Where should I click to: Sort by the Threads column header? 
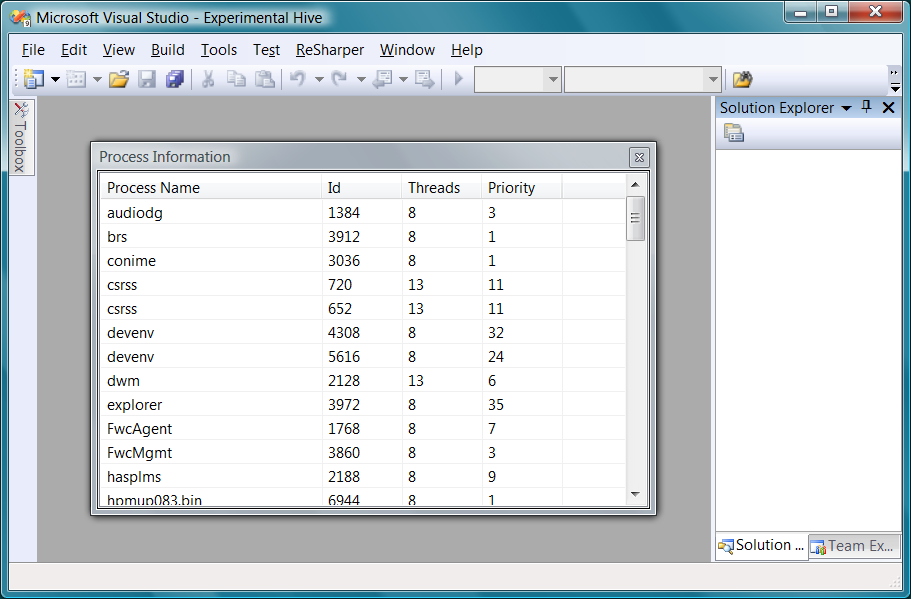pos(442,188)
